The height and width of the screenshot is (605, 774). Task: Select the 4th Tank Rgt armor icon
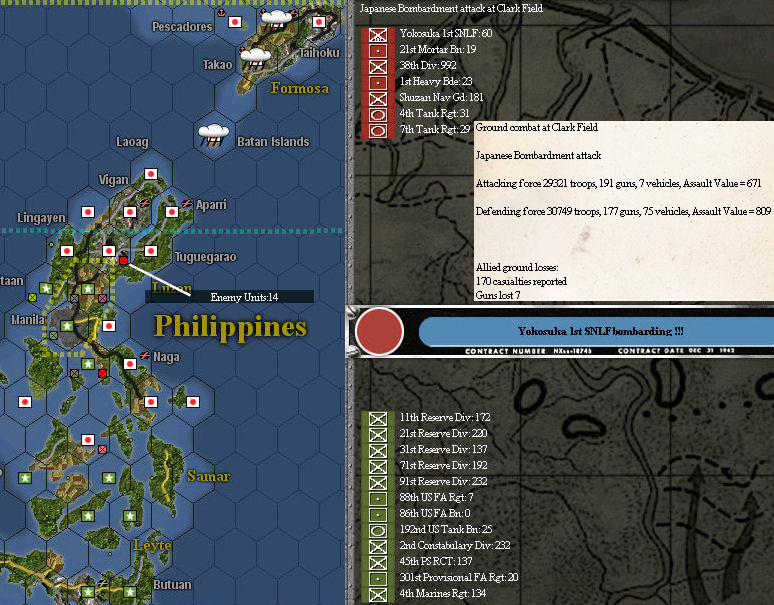tap(378, 114)
